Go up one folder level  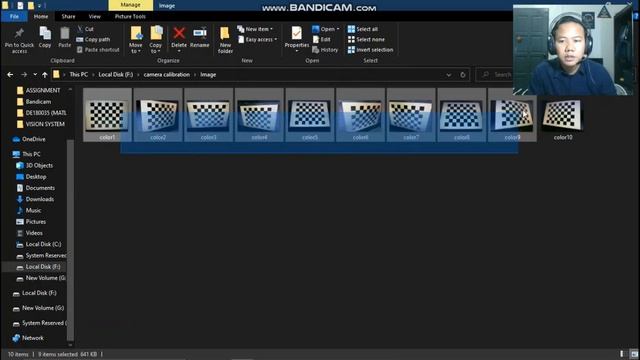click(44, 75)
